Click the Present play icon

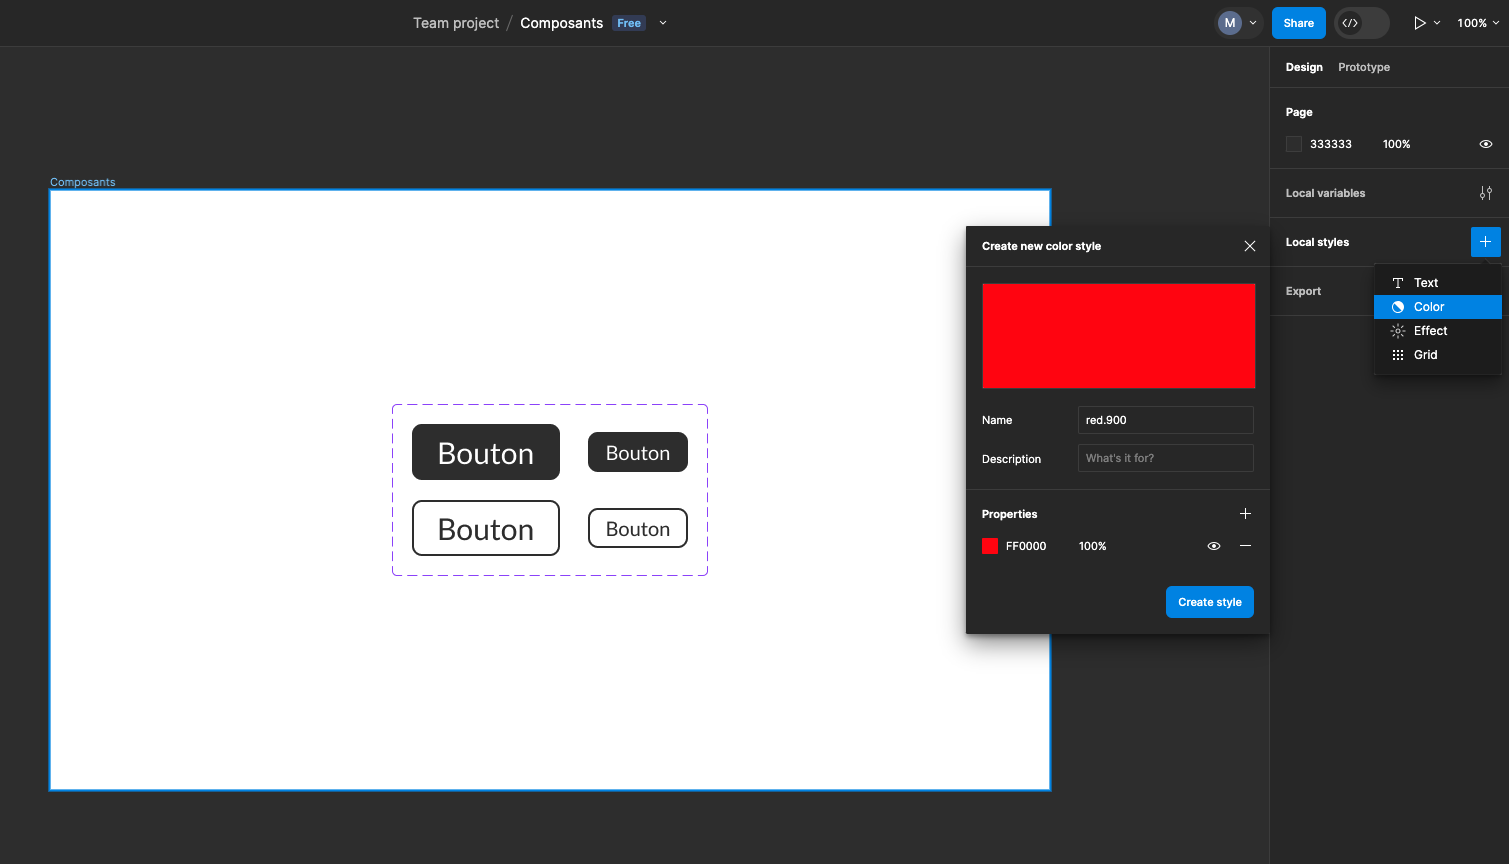[1419, 23]
